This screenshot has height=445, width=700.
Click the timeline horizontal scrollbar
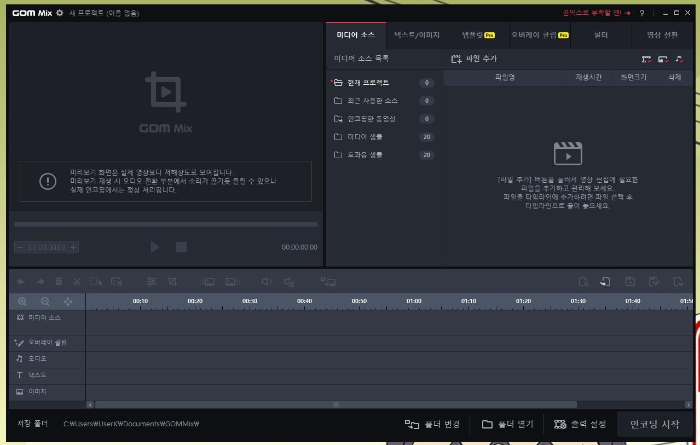pyautogui.click(x=336, y=405)
